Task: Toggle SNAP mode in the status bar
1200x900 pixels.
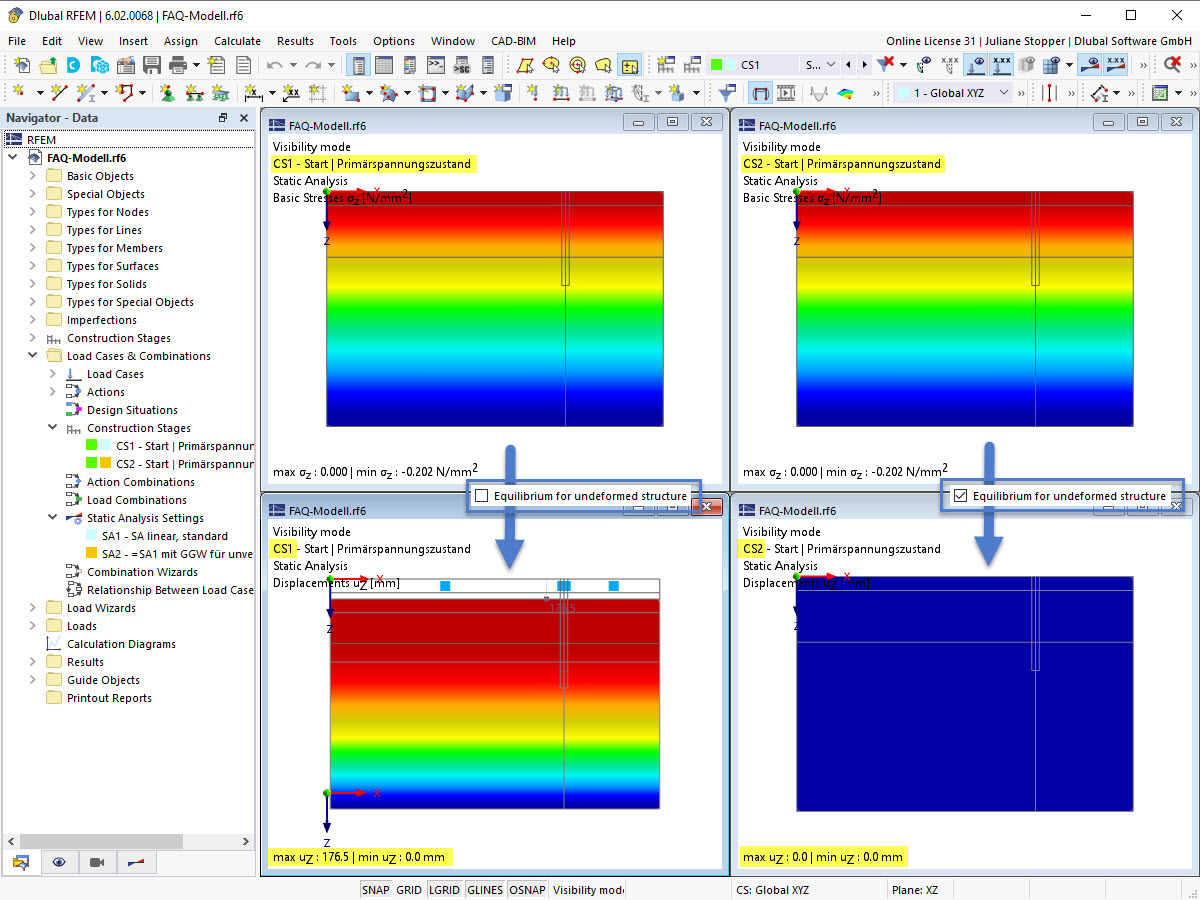Action: click(375, 889)
